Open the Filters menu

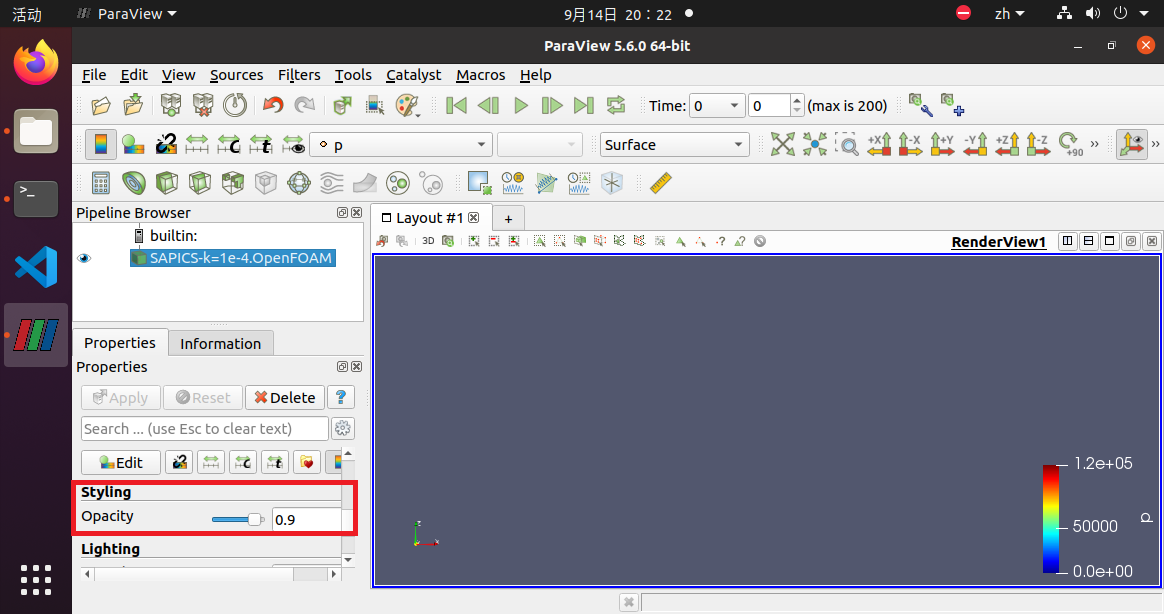(299, 75)
